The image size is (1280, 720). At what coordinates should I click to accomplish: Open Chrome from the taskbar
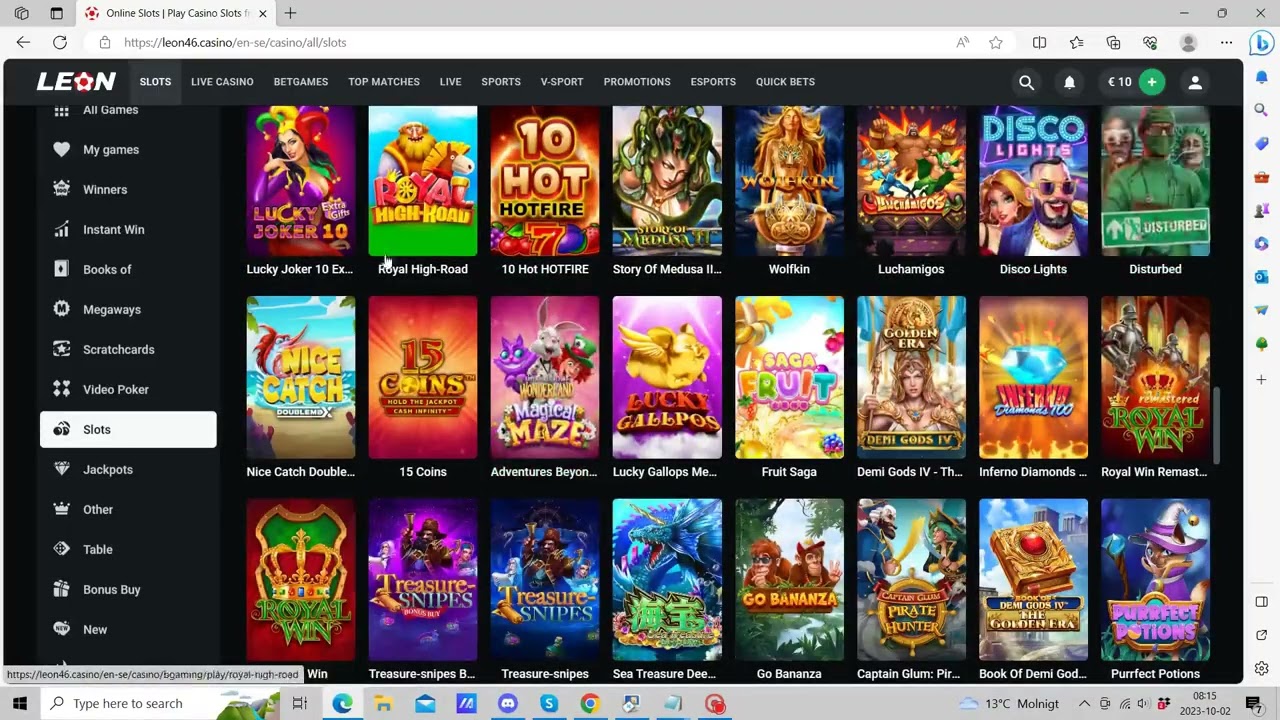590,704
